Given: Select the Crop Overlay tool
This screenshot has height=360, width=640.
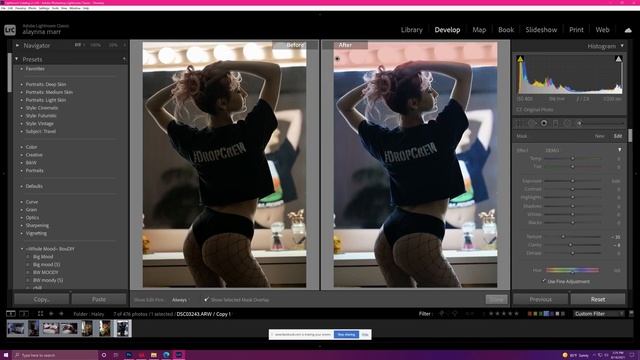Looking at the screenshot, I should (x=520, y=123).
